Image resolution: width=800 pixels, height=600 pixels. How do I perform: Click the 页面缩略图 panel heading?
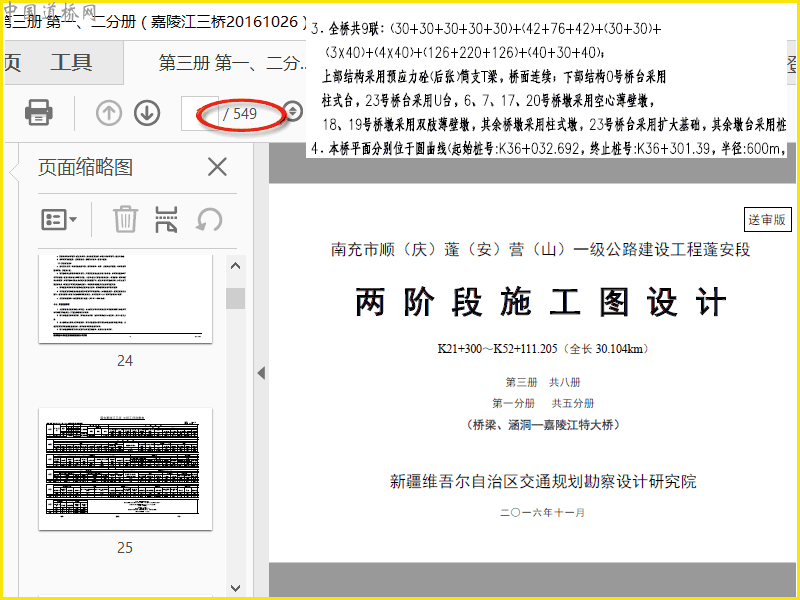(x=86, y=167)
